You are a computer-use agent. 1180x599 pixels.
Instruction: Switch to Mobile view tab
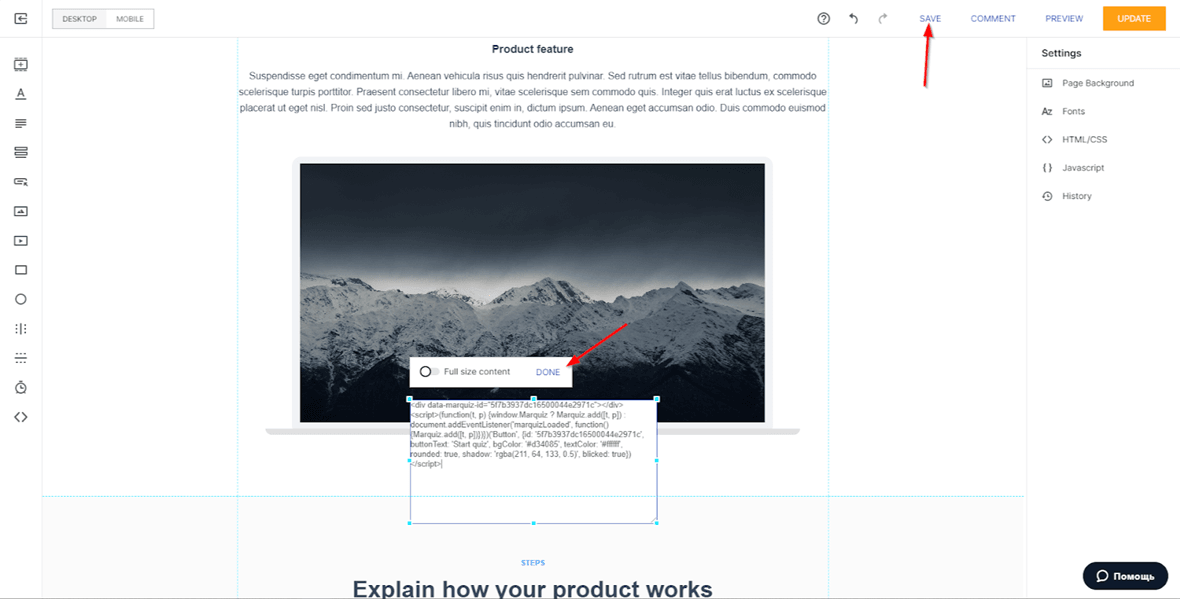point(130,19)
